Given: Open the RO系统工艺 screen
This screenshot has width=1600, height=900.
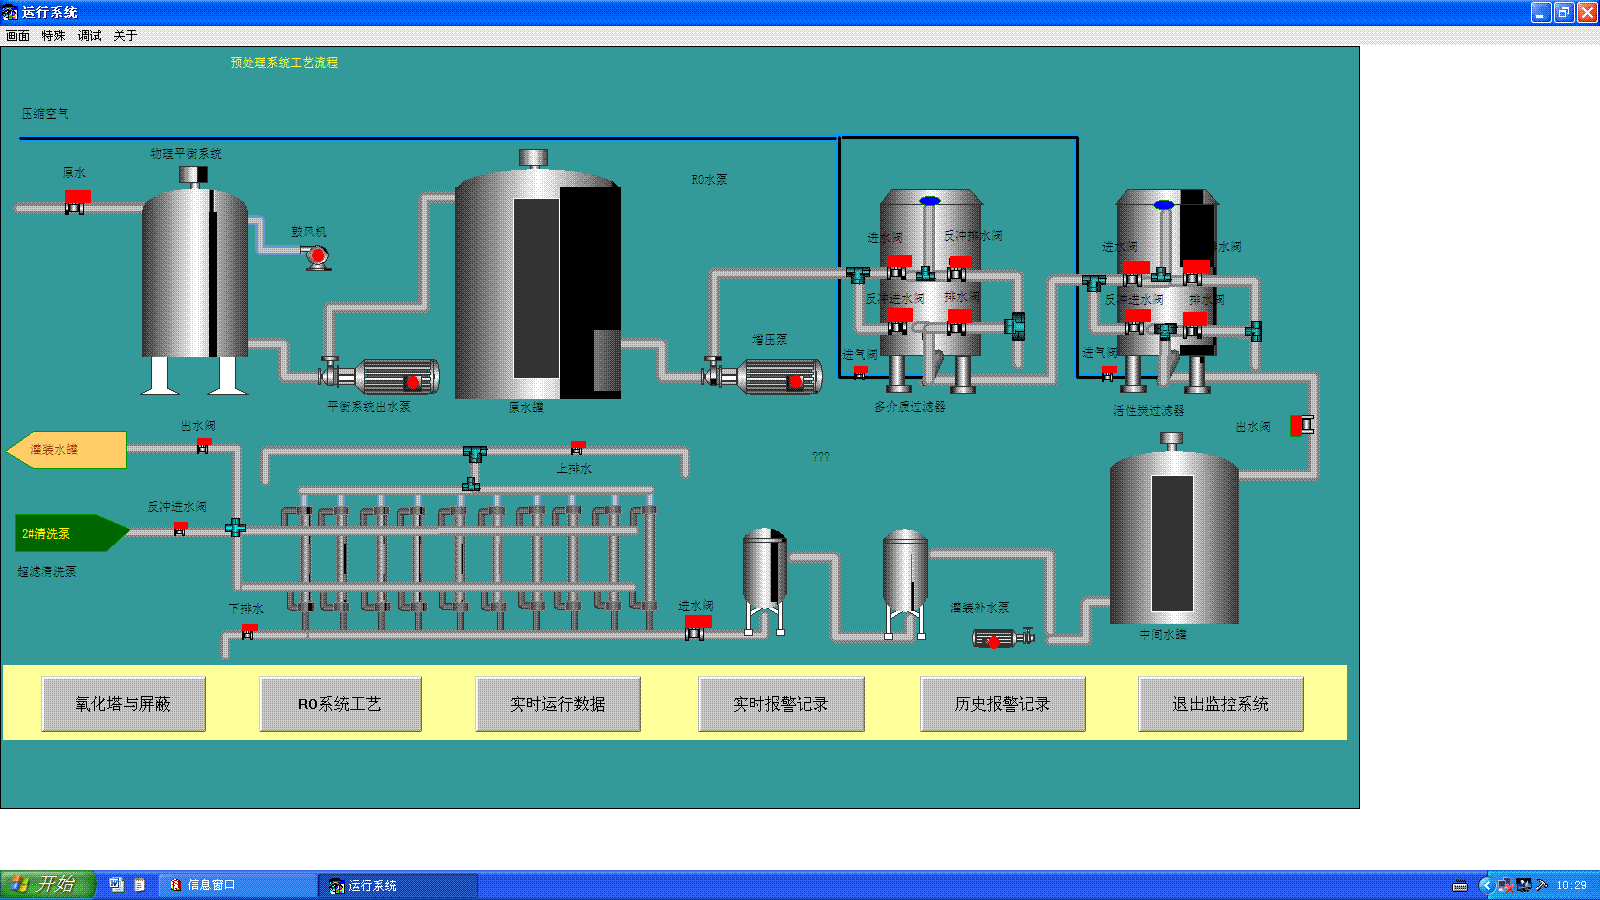Looking at the screenshot, I should click(x=340, y=704).
